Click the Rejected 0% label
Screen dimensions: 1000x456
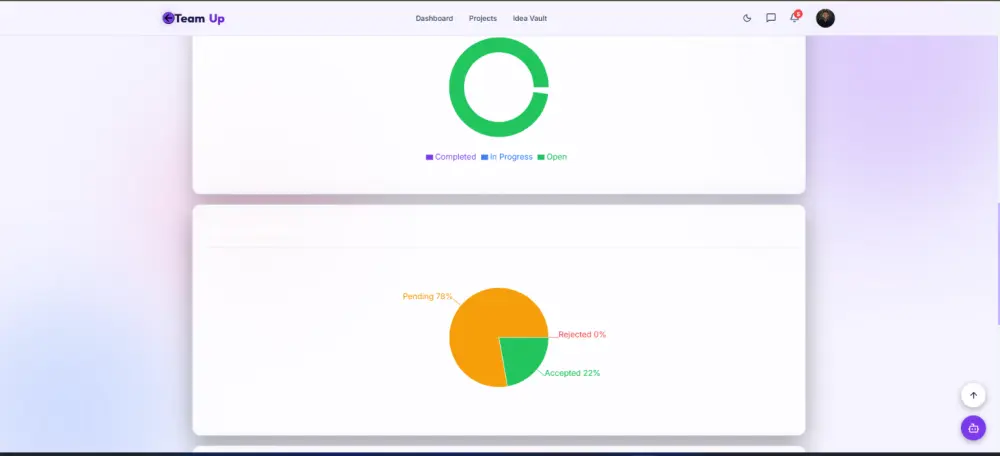(x=582, y=334)
